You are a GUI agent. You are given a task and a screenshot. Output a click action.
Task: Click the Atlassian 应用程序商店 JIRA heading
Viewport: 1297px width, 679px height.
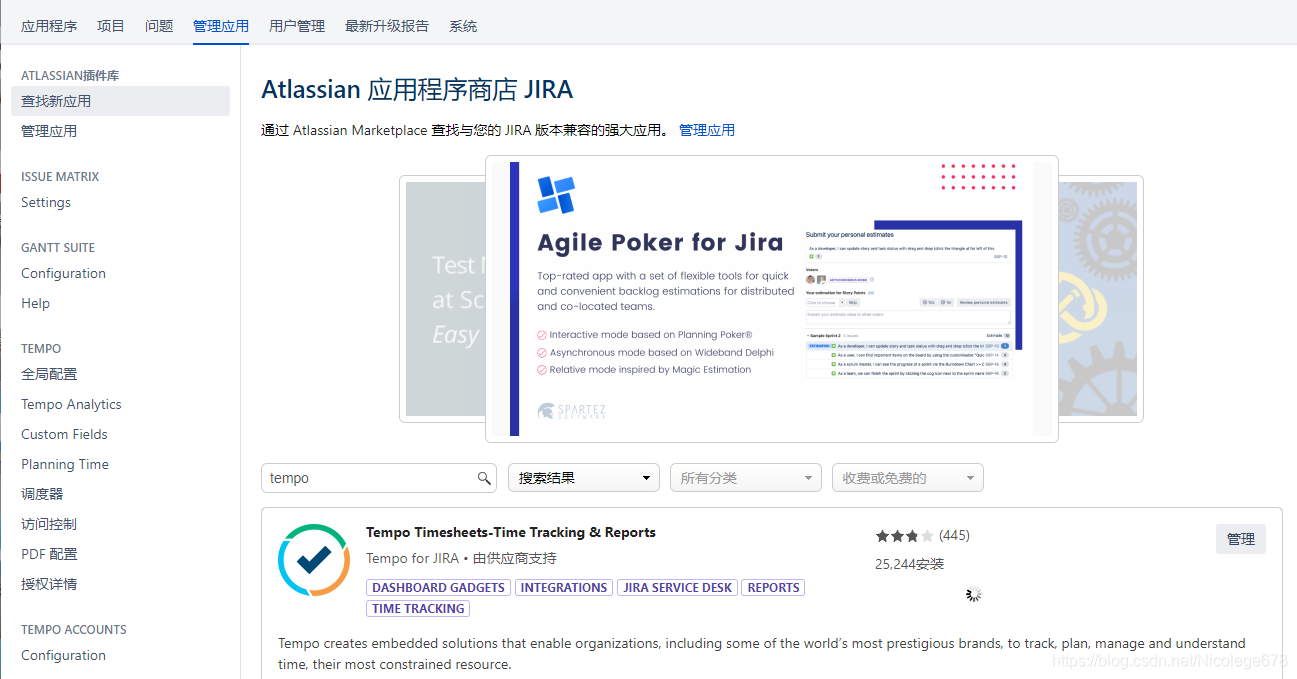point(417,89)
